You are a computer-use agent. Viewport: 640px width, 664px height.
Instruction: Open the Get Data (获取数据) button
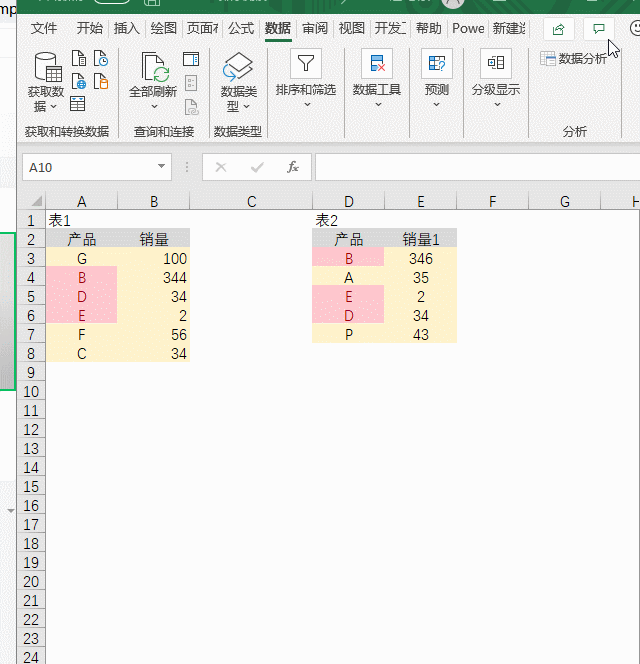coord(46,82)
